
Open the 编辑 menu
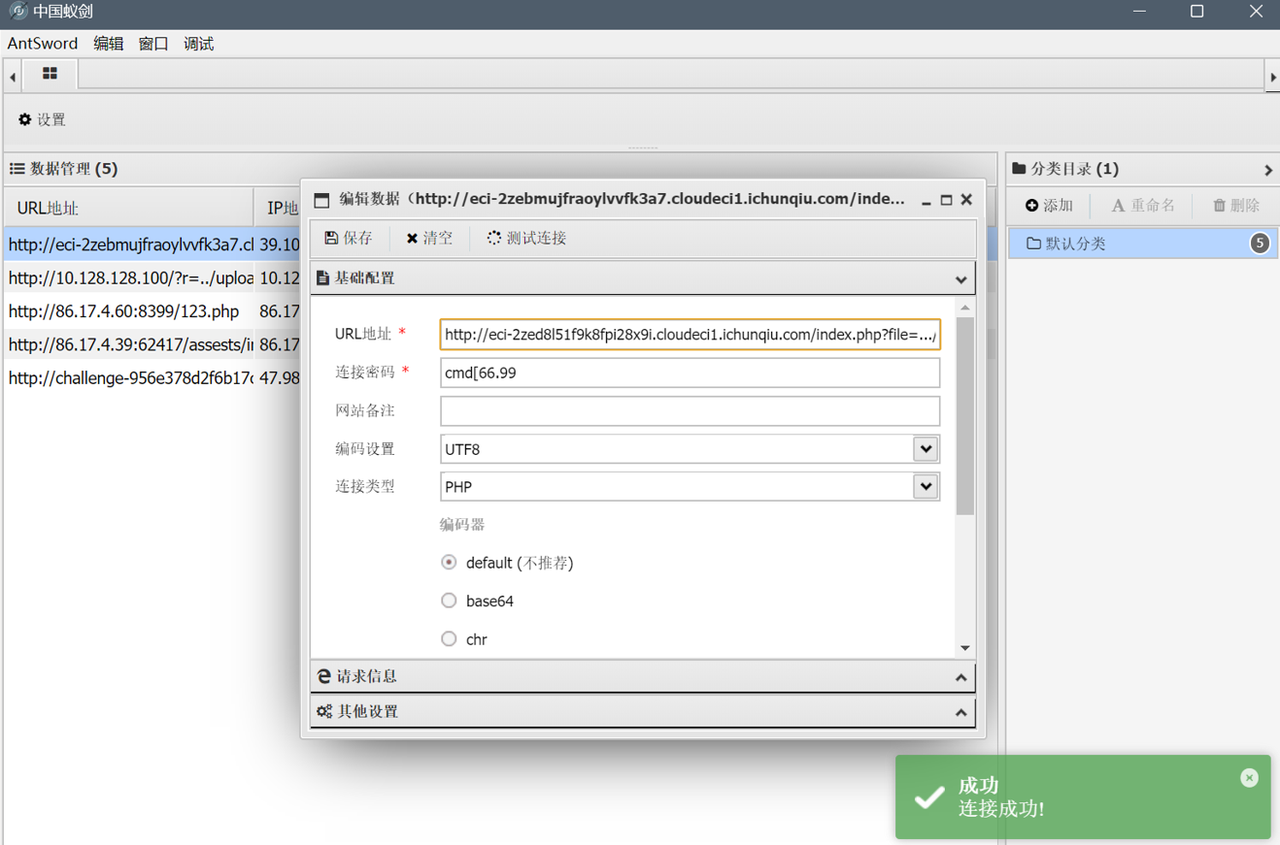pos(108,44)
